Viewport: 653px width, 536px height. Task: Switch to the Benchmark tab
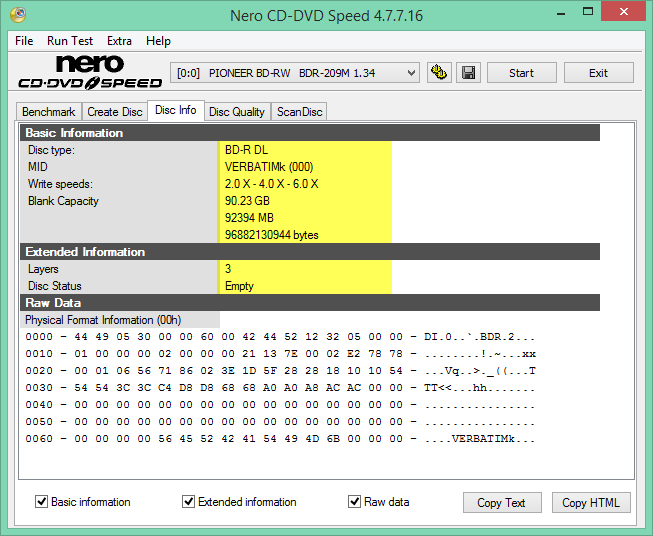[49, 112]
